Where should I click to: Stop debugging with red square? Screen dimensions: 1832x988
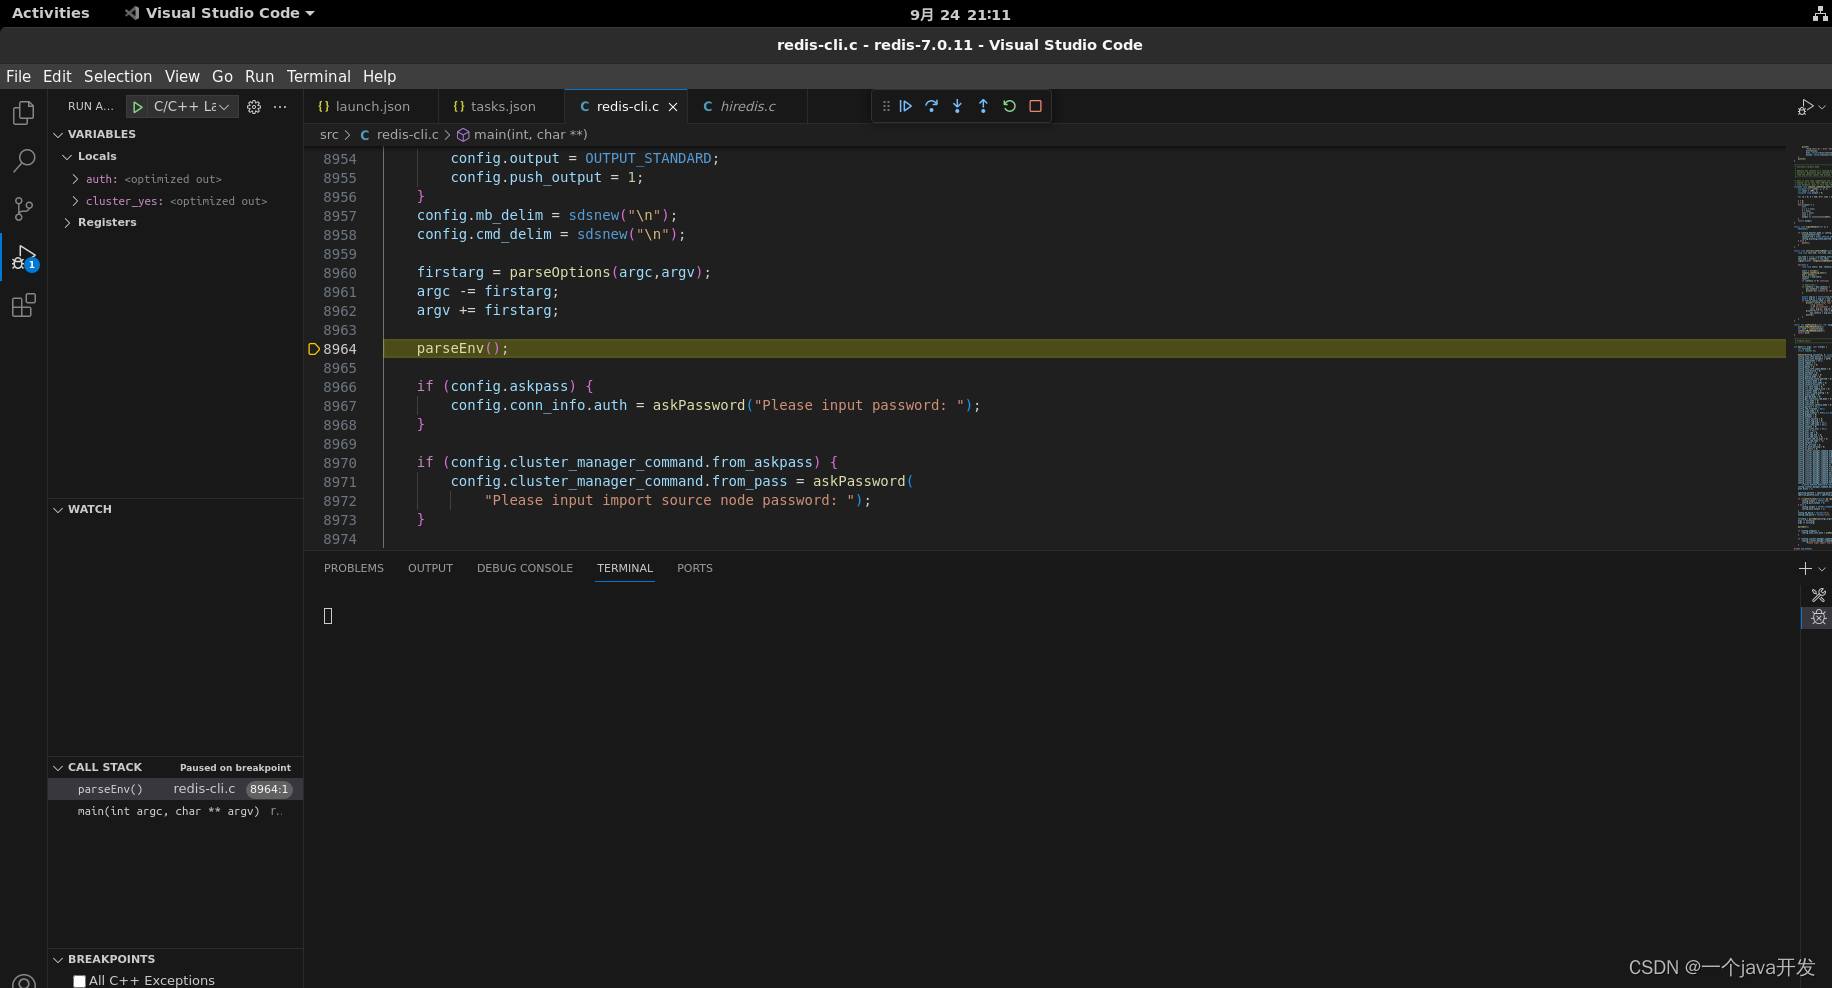[1036, 106]
